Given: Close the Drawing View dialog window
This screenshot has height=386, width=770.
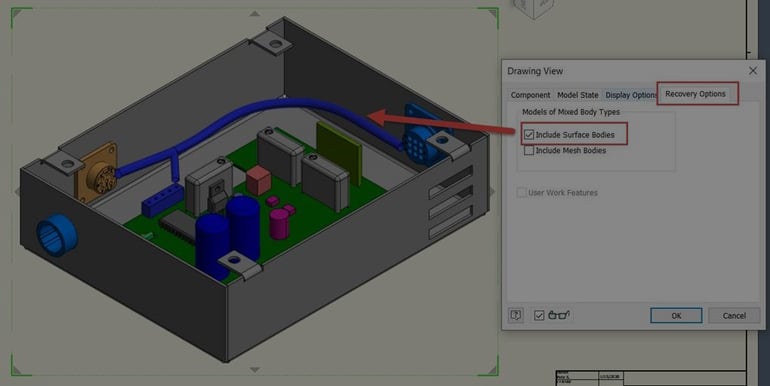Looking at the screenshot, I should [x=753, y=71].
